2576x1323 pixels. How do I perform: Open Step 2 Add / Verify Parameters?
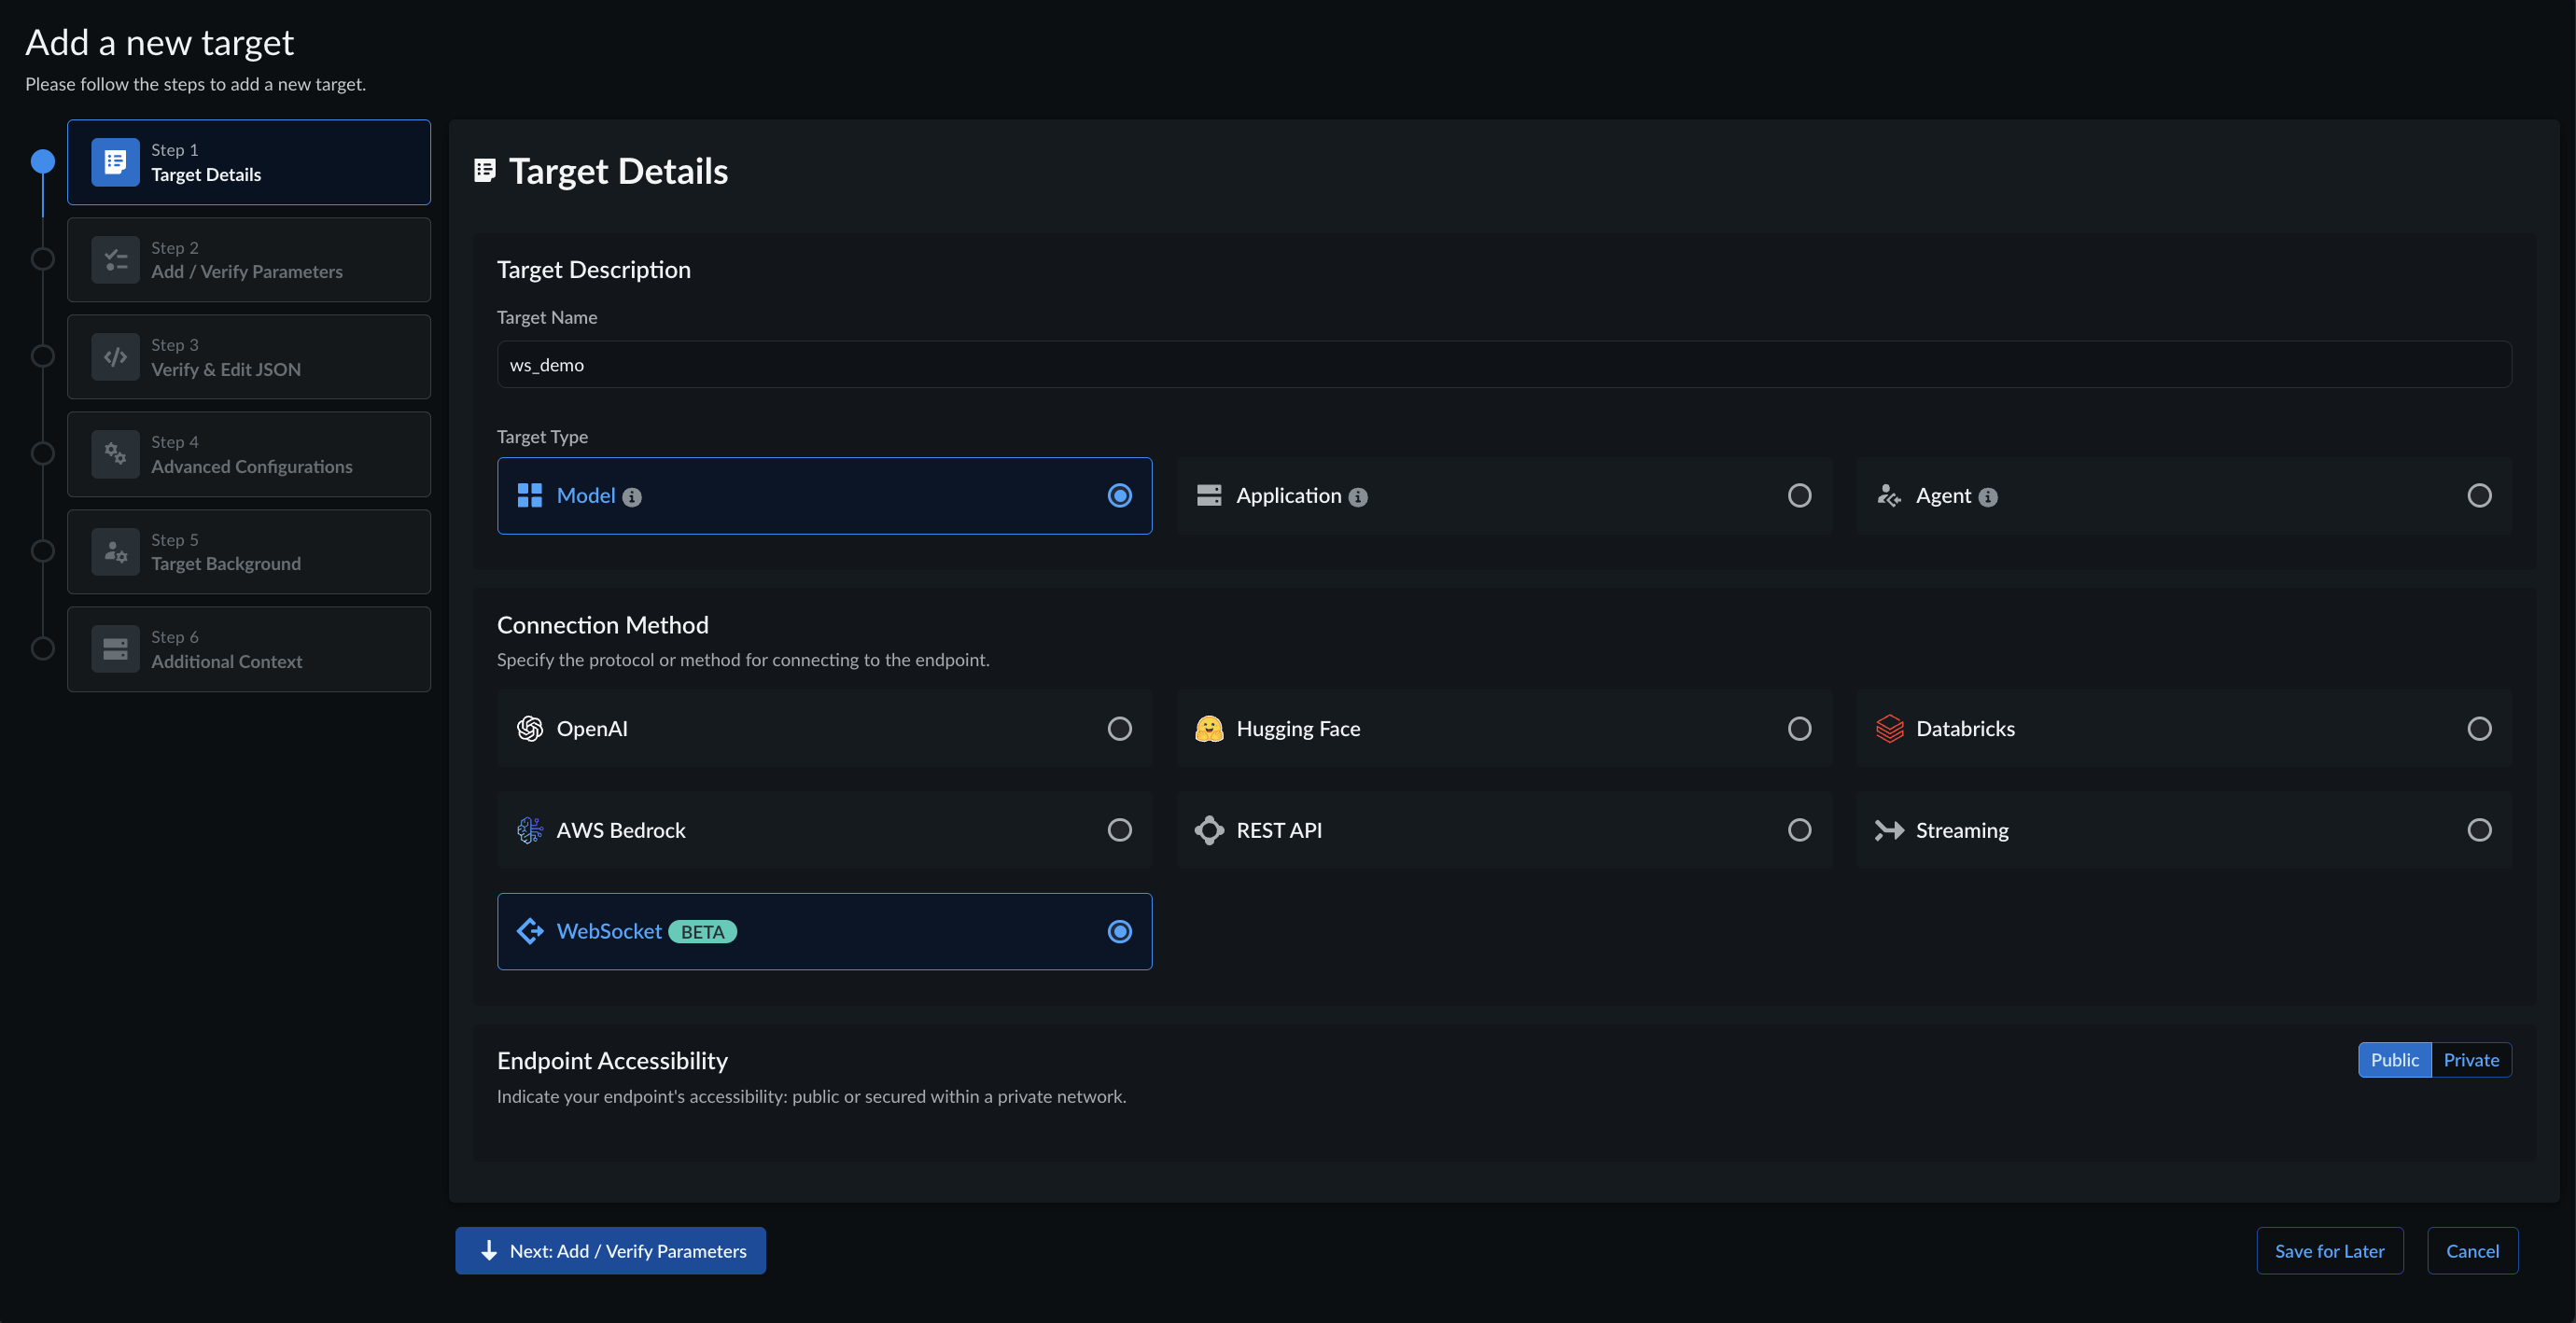pos(249,260)
